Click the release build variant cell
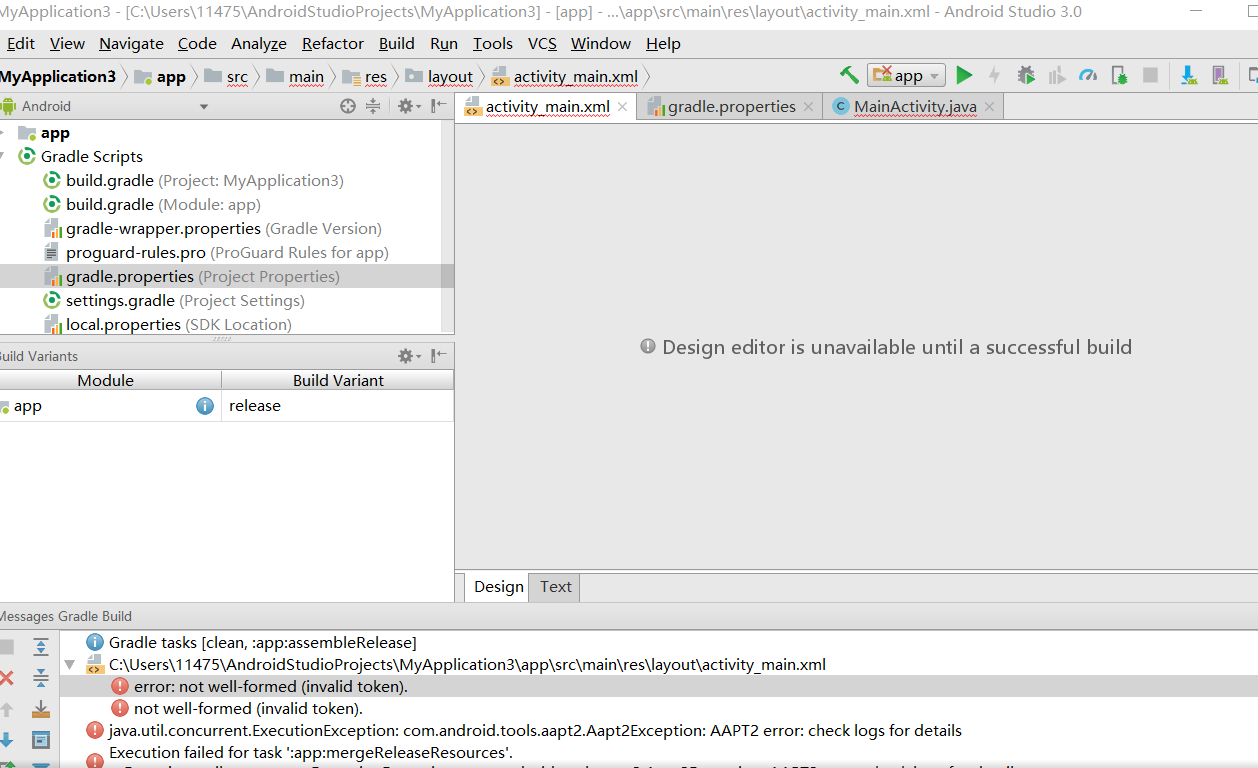This screenshot has height=768, width=1258. tap(337, 406)
